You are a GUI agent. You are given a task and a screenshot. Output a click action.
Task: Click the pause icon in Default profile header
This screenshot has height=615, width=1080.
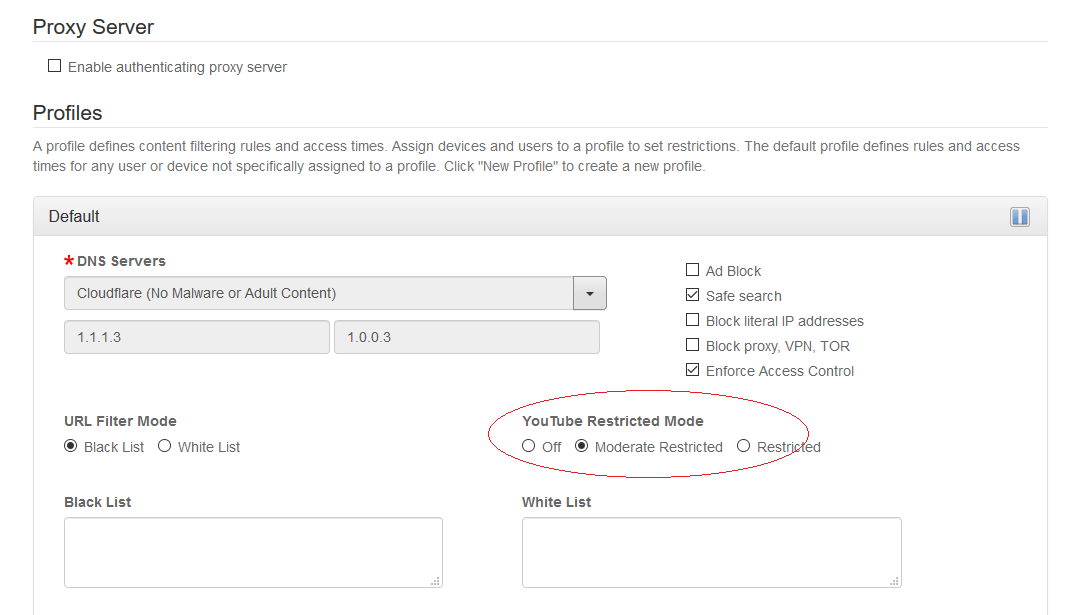1019,217
